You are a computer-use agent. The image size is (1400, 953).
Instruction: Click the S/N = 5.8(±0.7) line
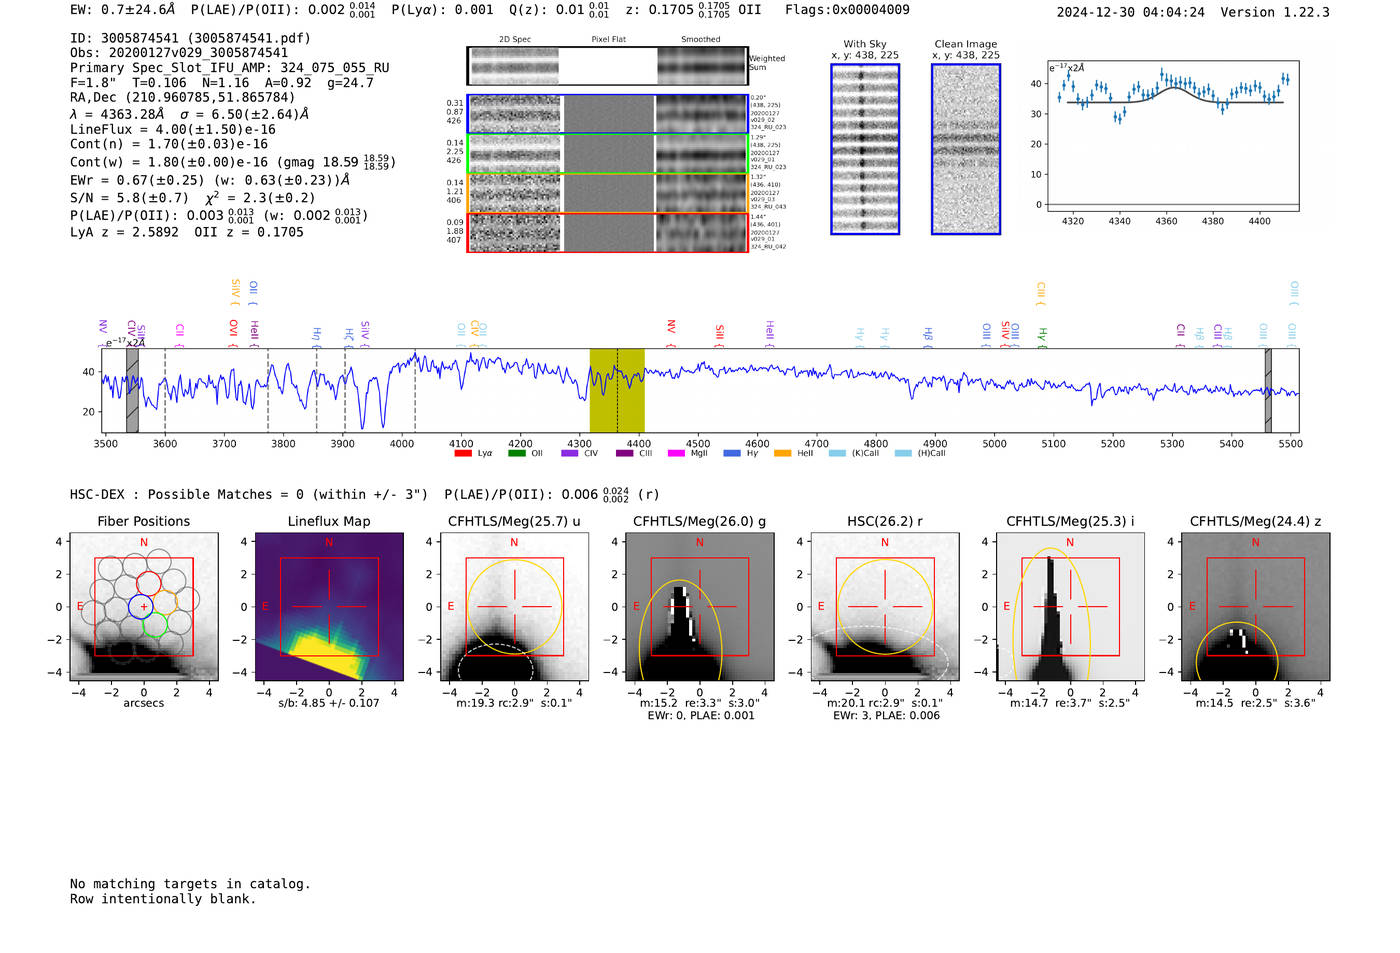(x=193, y=197)
